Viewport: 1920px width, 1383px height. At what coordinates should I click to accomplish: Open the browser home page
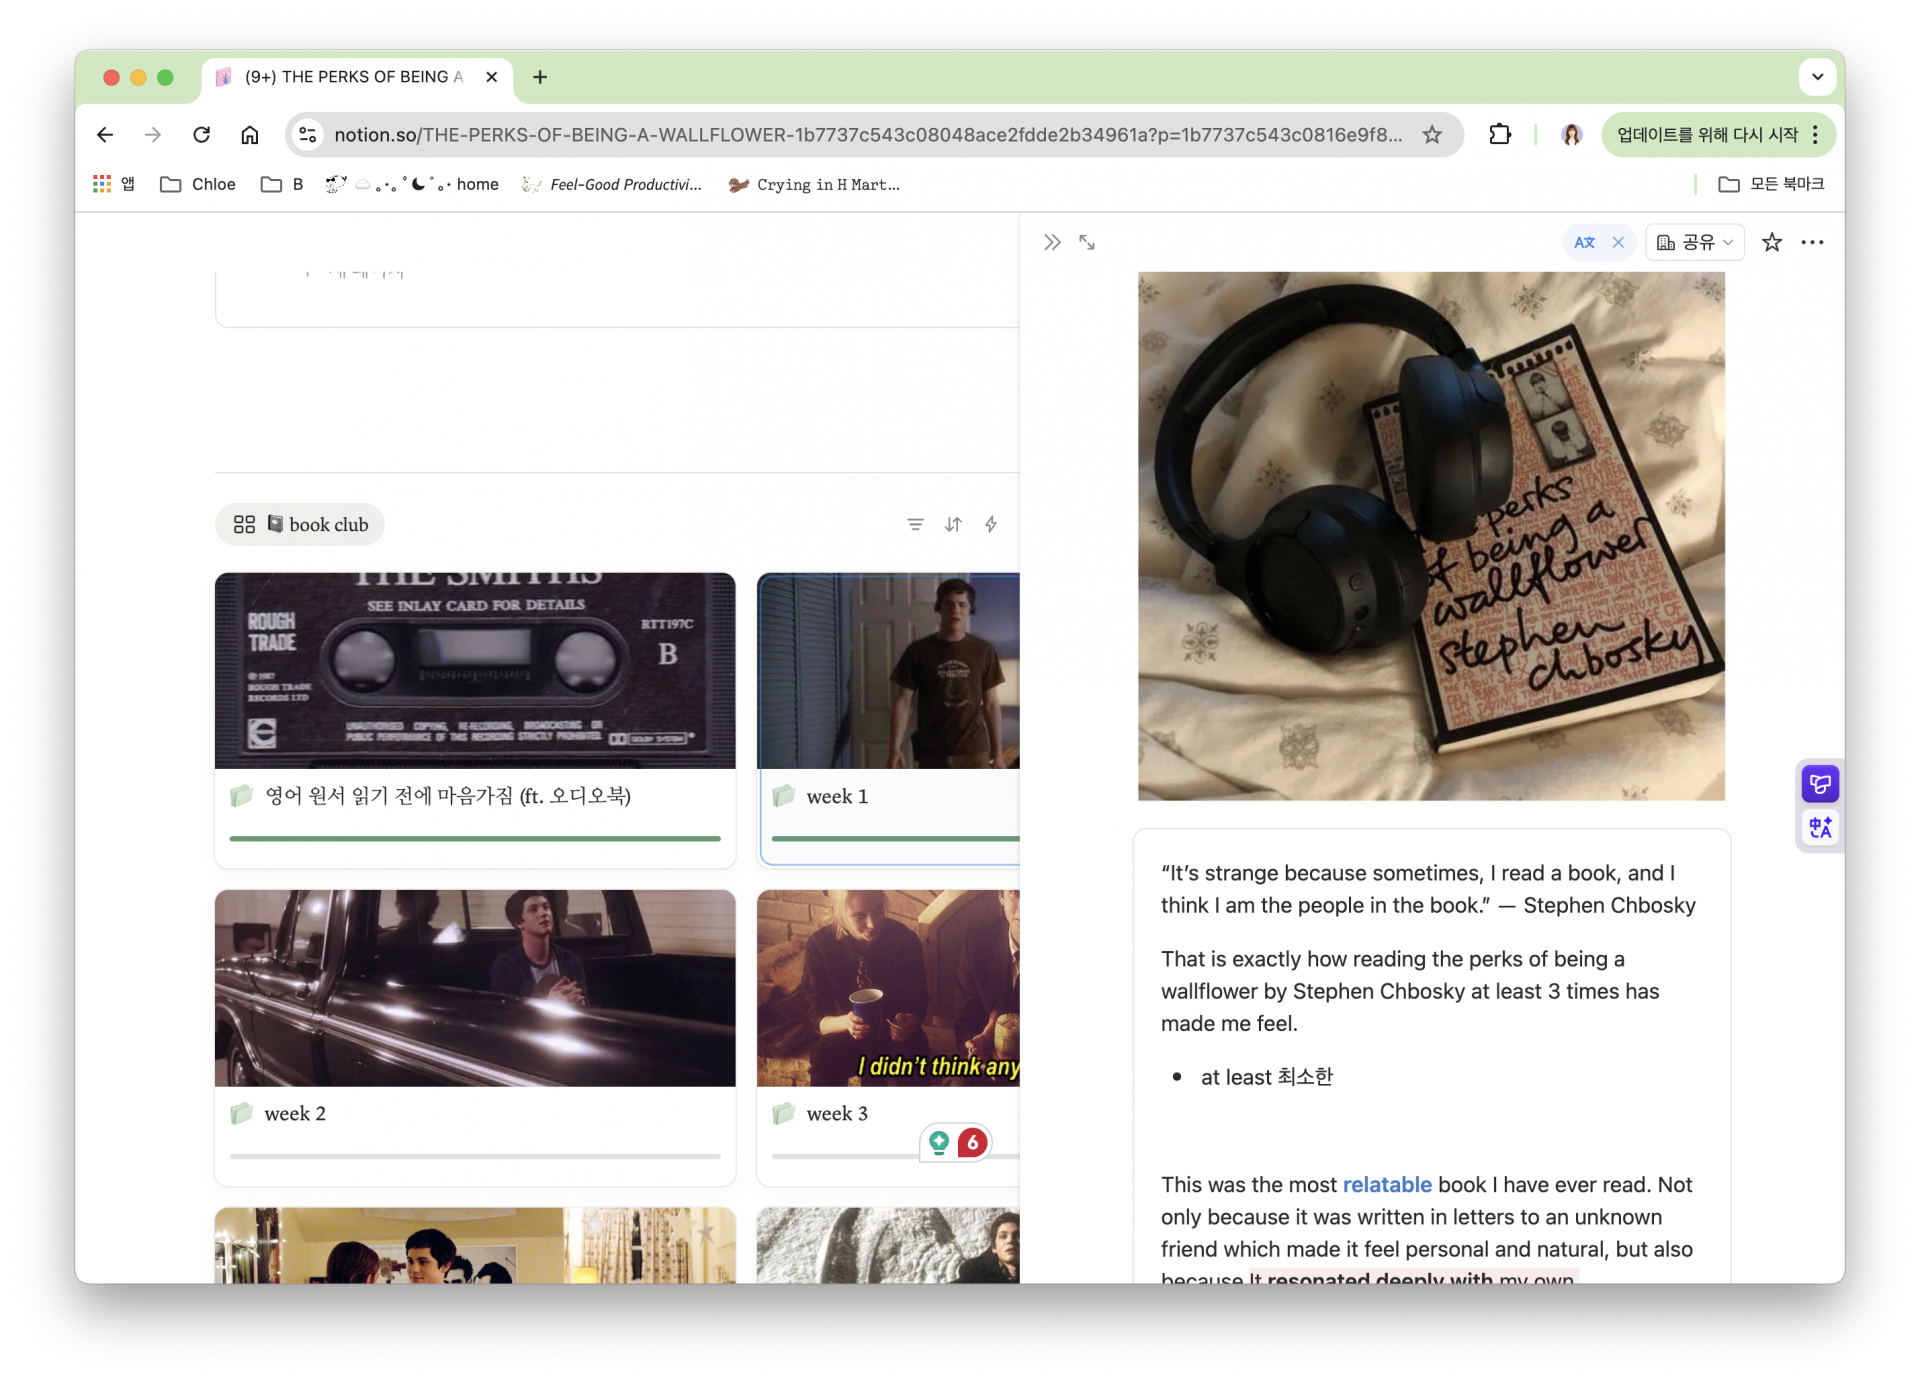250,135
